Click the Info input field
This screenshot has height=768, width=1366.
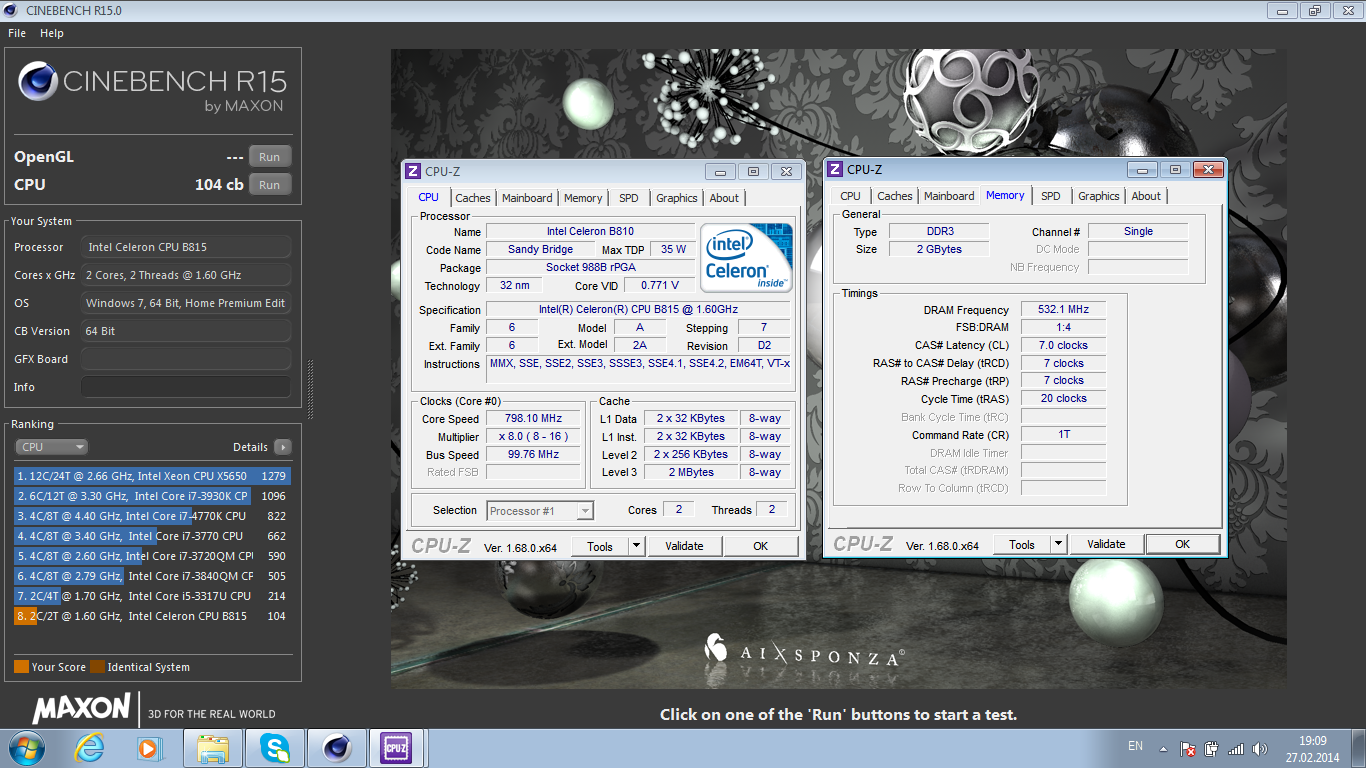[186, 387]
